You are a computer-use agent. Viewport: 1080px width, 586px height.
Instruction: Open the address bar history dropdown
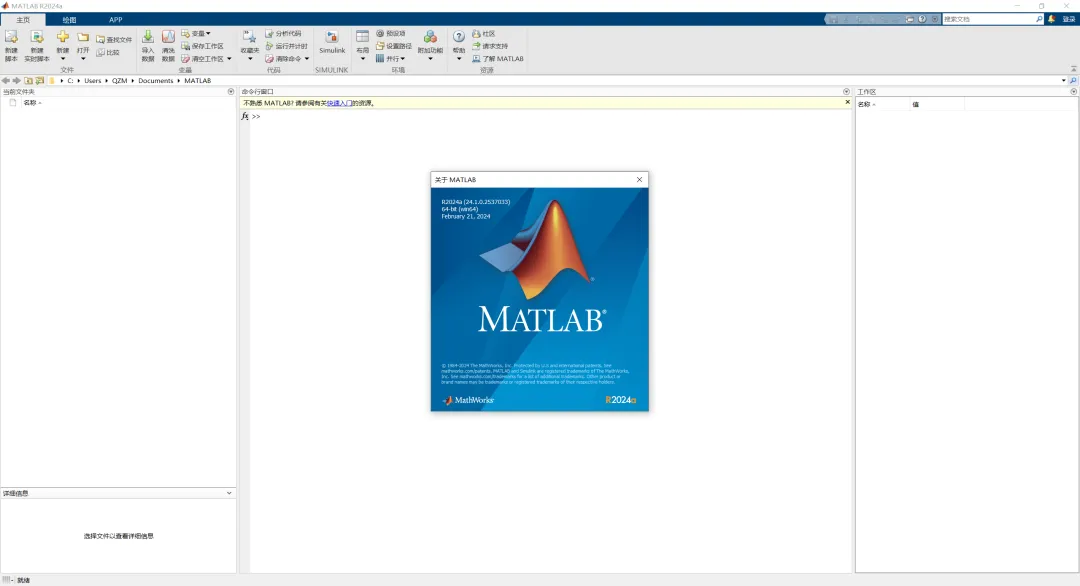coord(1063,81)
